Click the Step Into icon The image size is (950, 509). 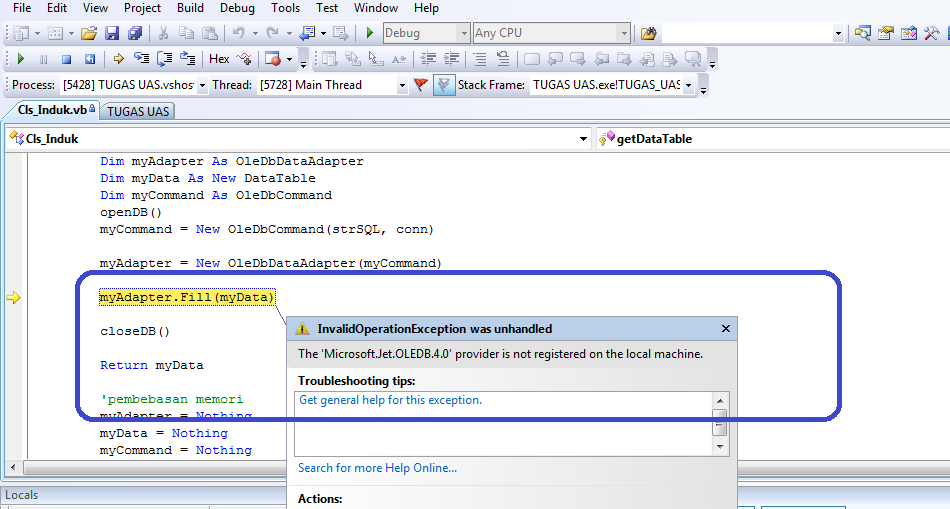coord(142,59)
